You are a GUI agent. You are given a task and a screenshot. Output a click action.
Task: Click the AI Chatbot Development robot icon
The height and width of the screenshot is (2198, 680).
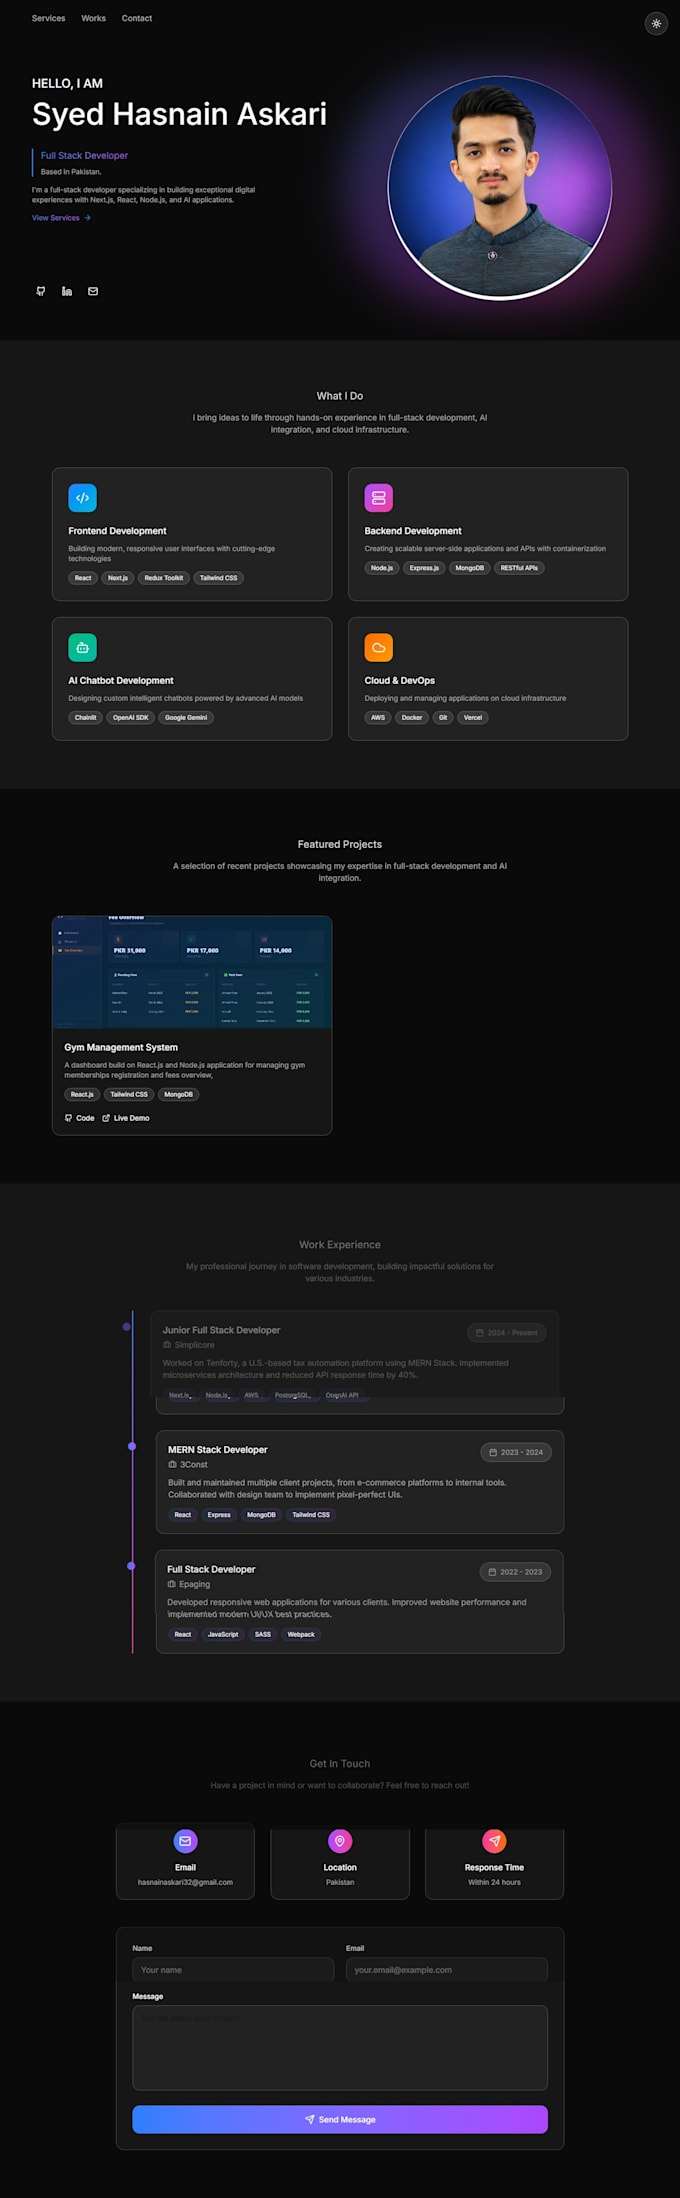point(82,648)
